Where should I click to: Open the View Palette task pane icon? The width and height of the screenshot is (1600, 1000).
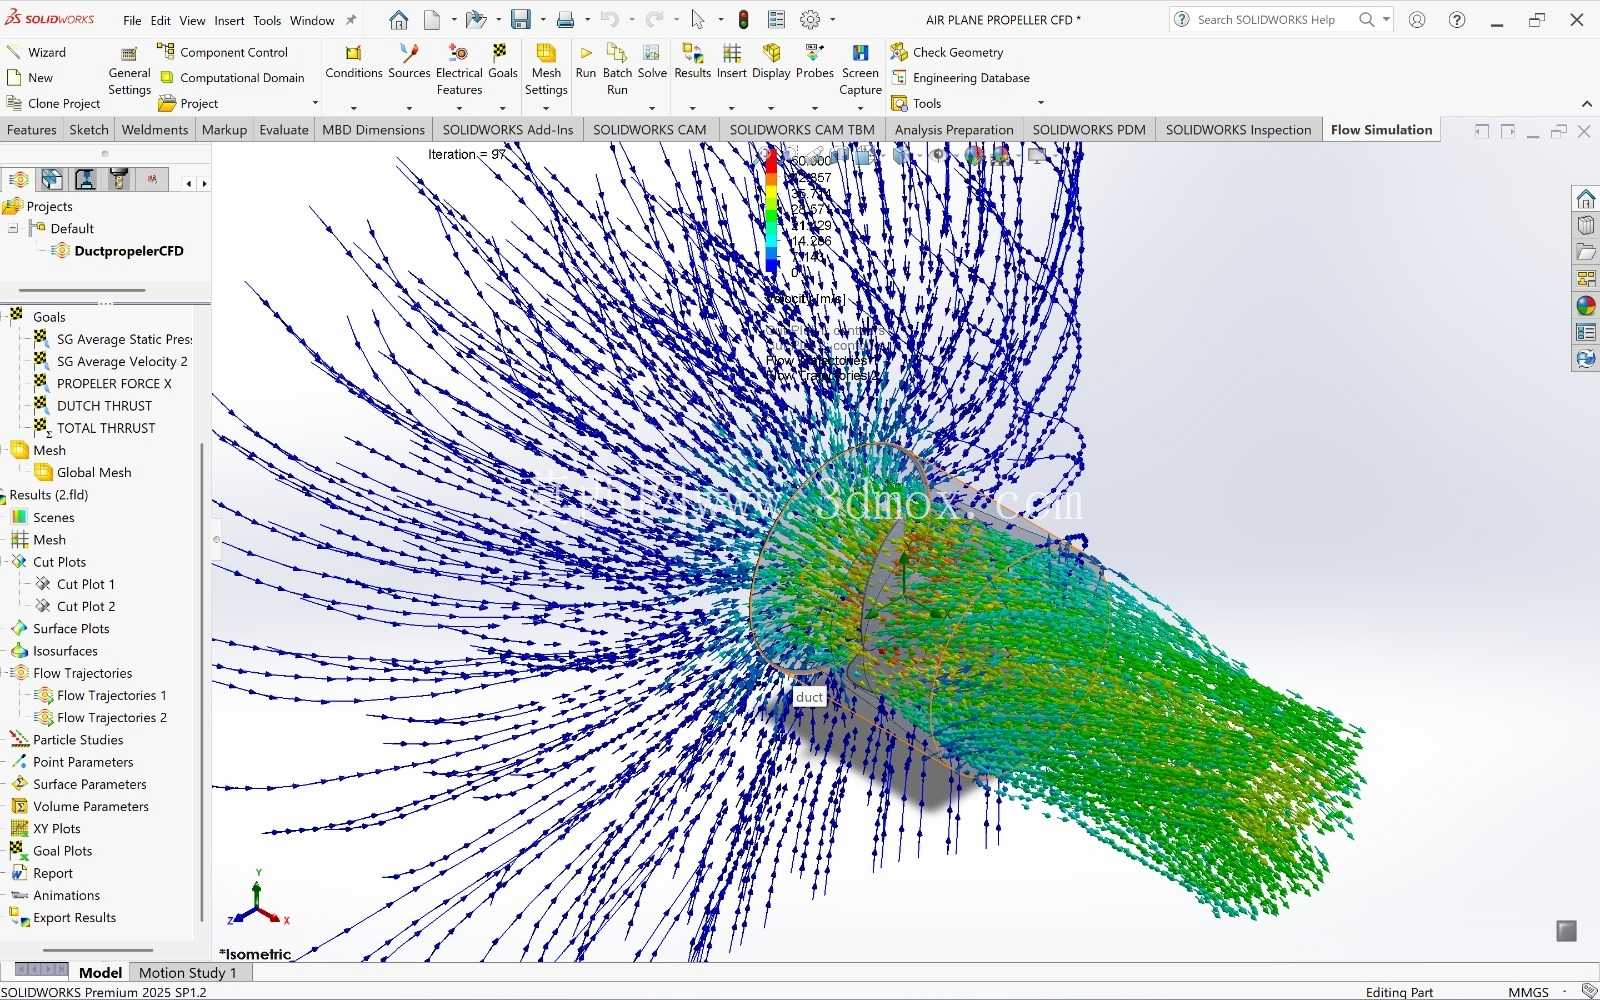click(x=1586, y=279)
